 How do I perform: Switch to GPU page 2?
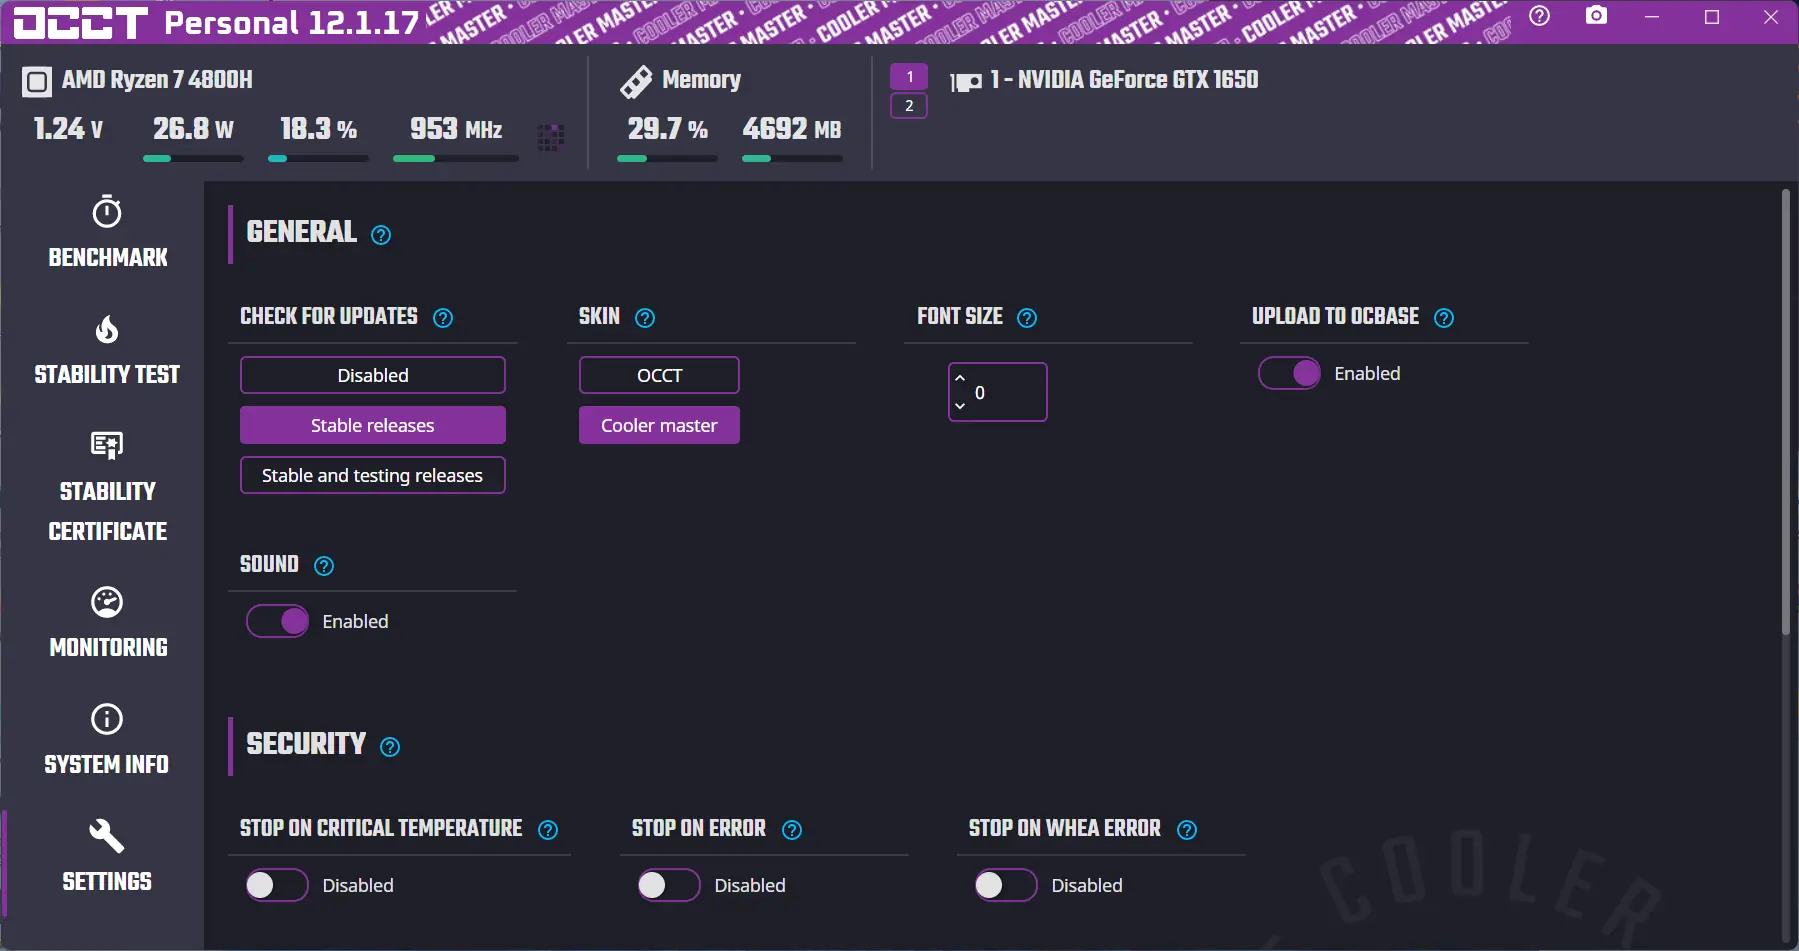(x=909, y=106)
